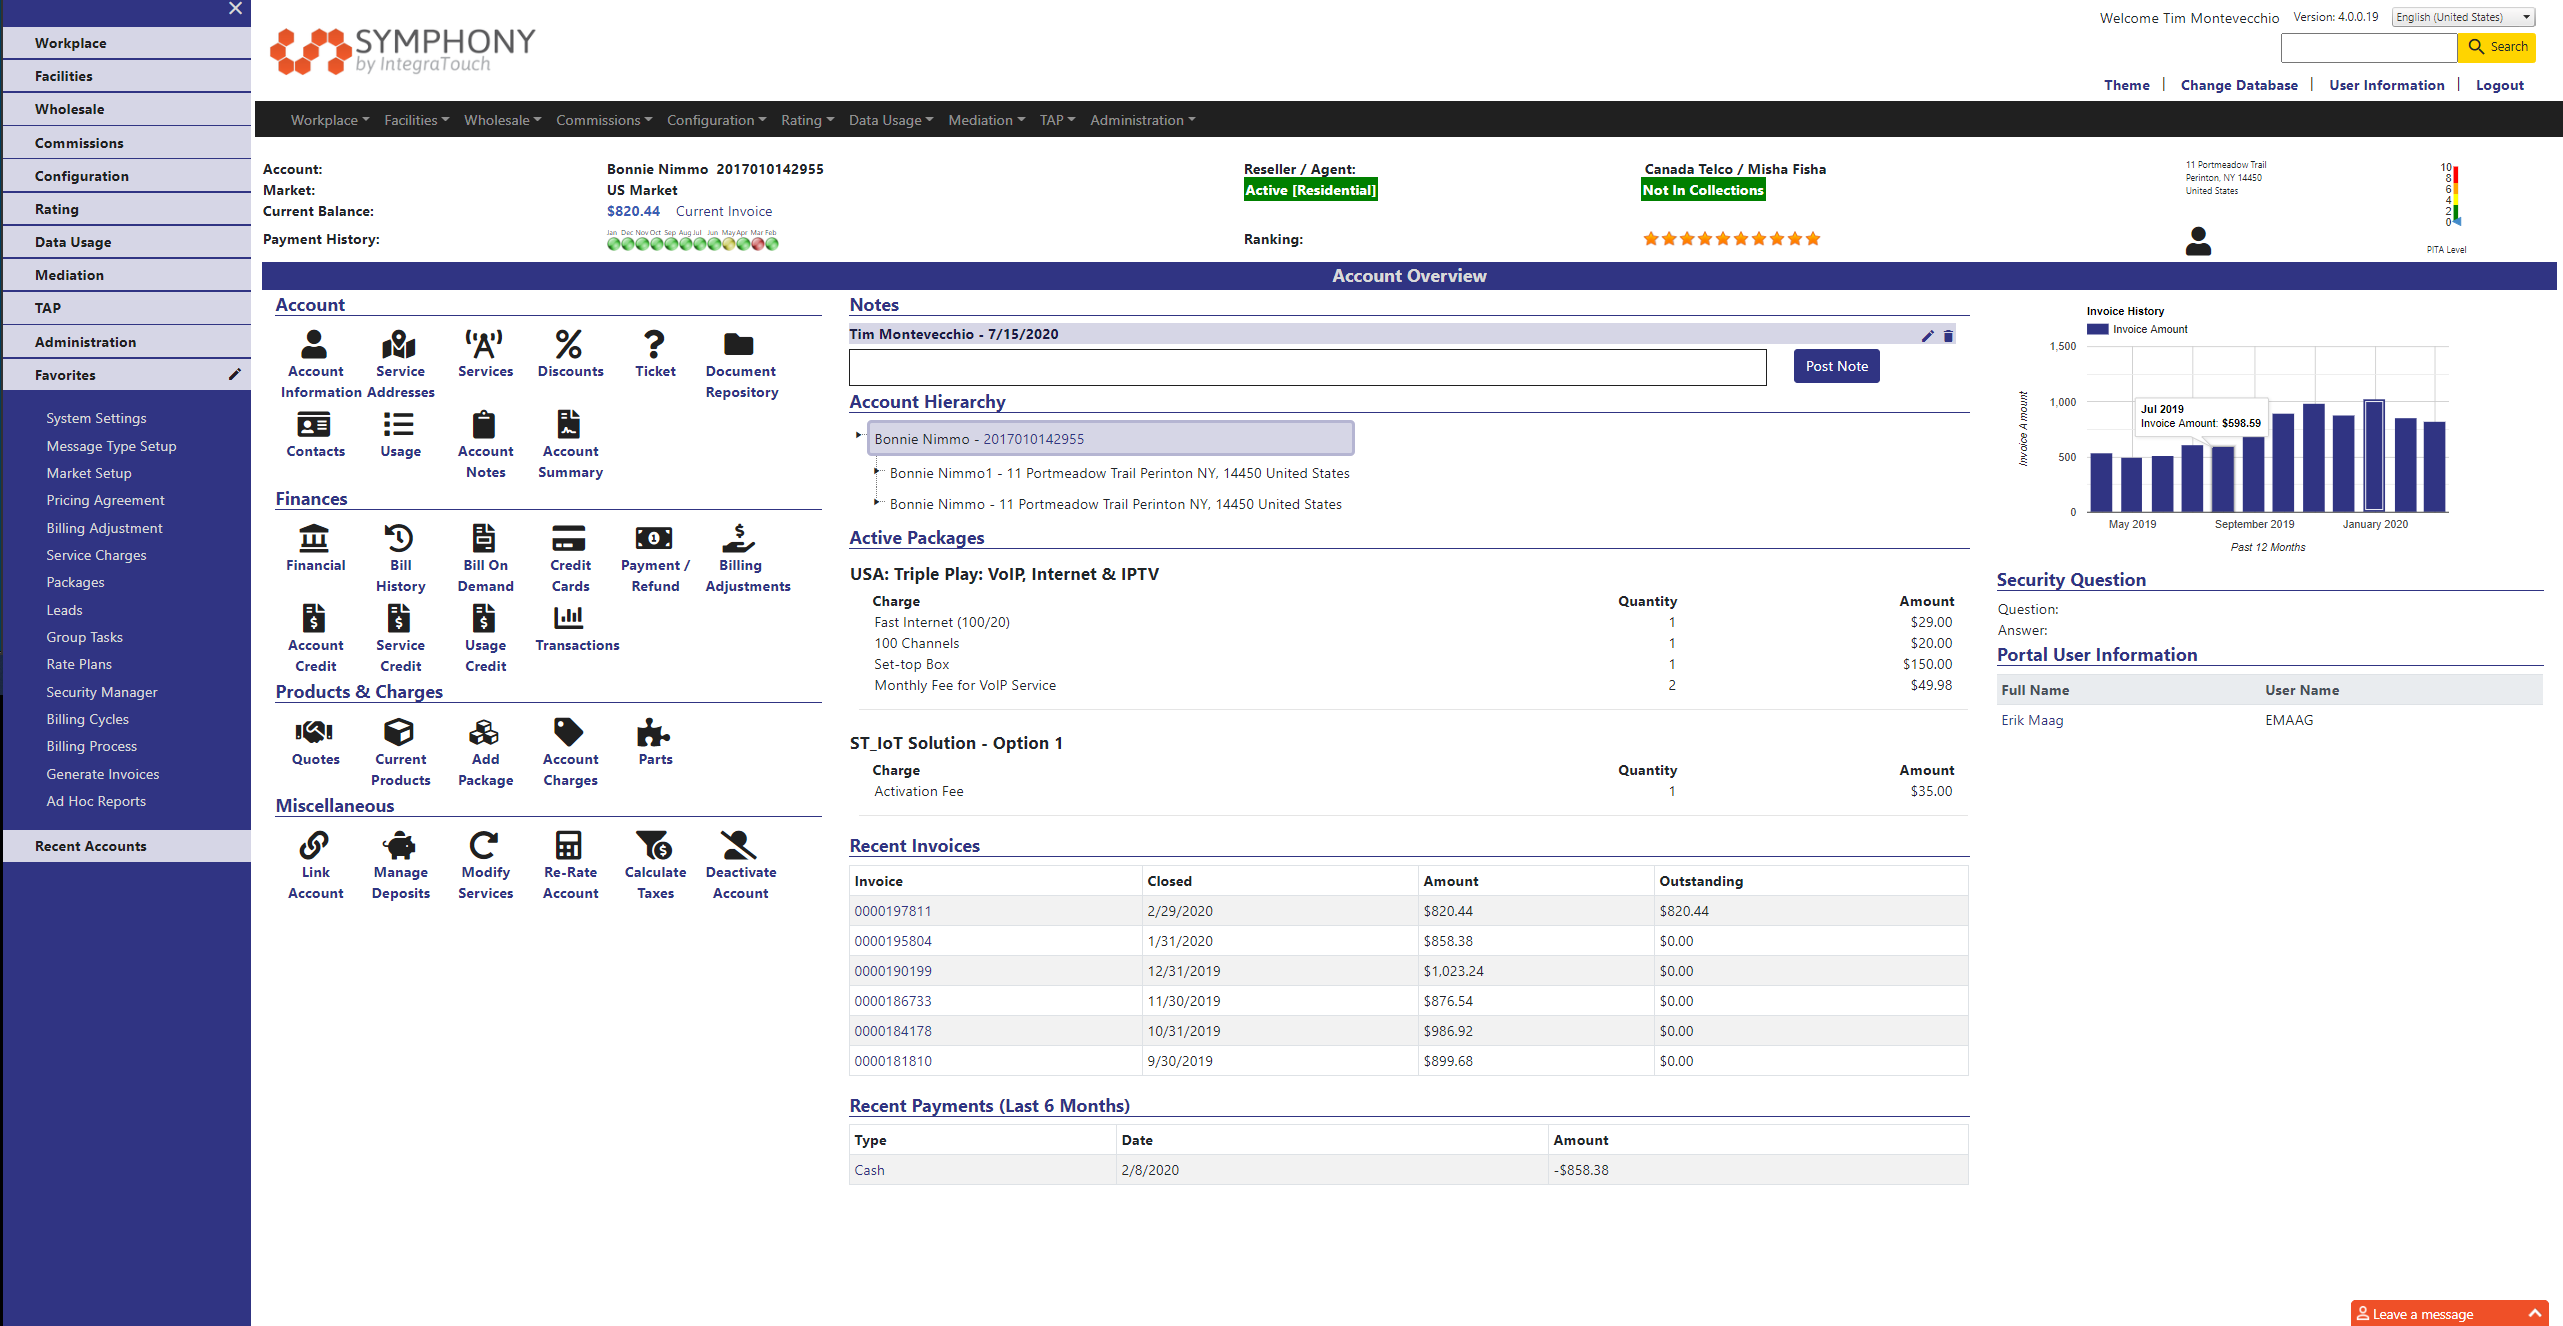Click the Post Note button
2563x1326 pixels.
(1835, 366)
